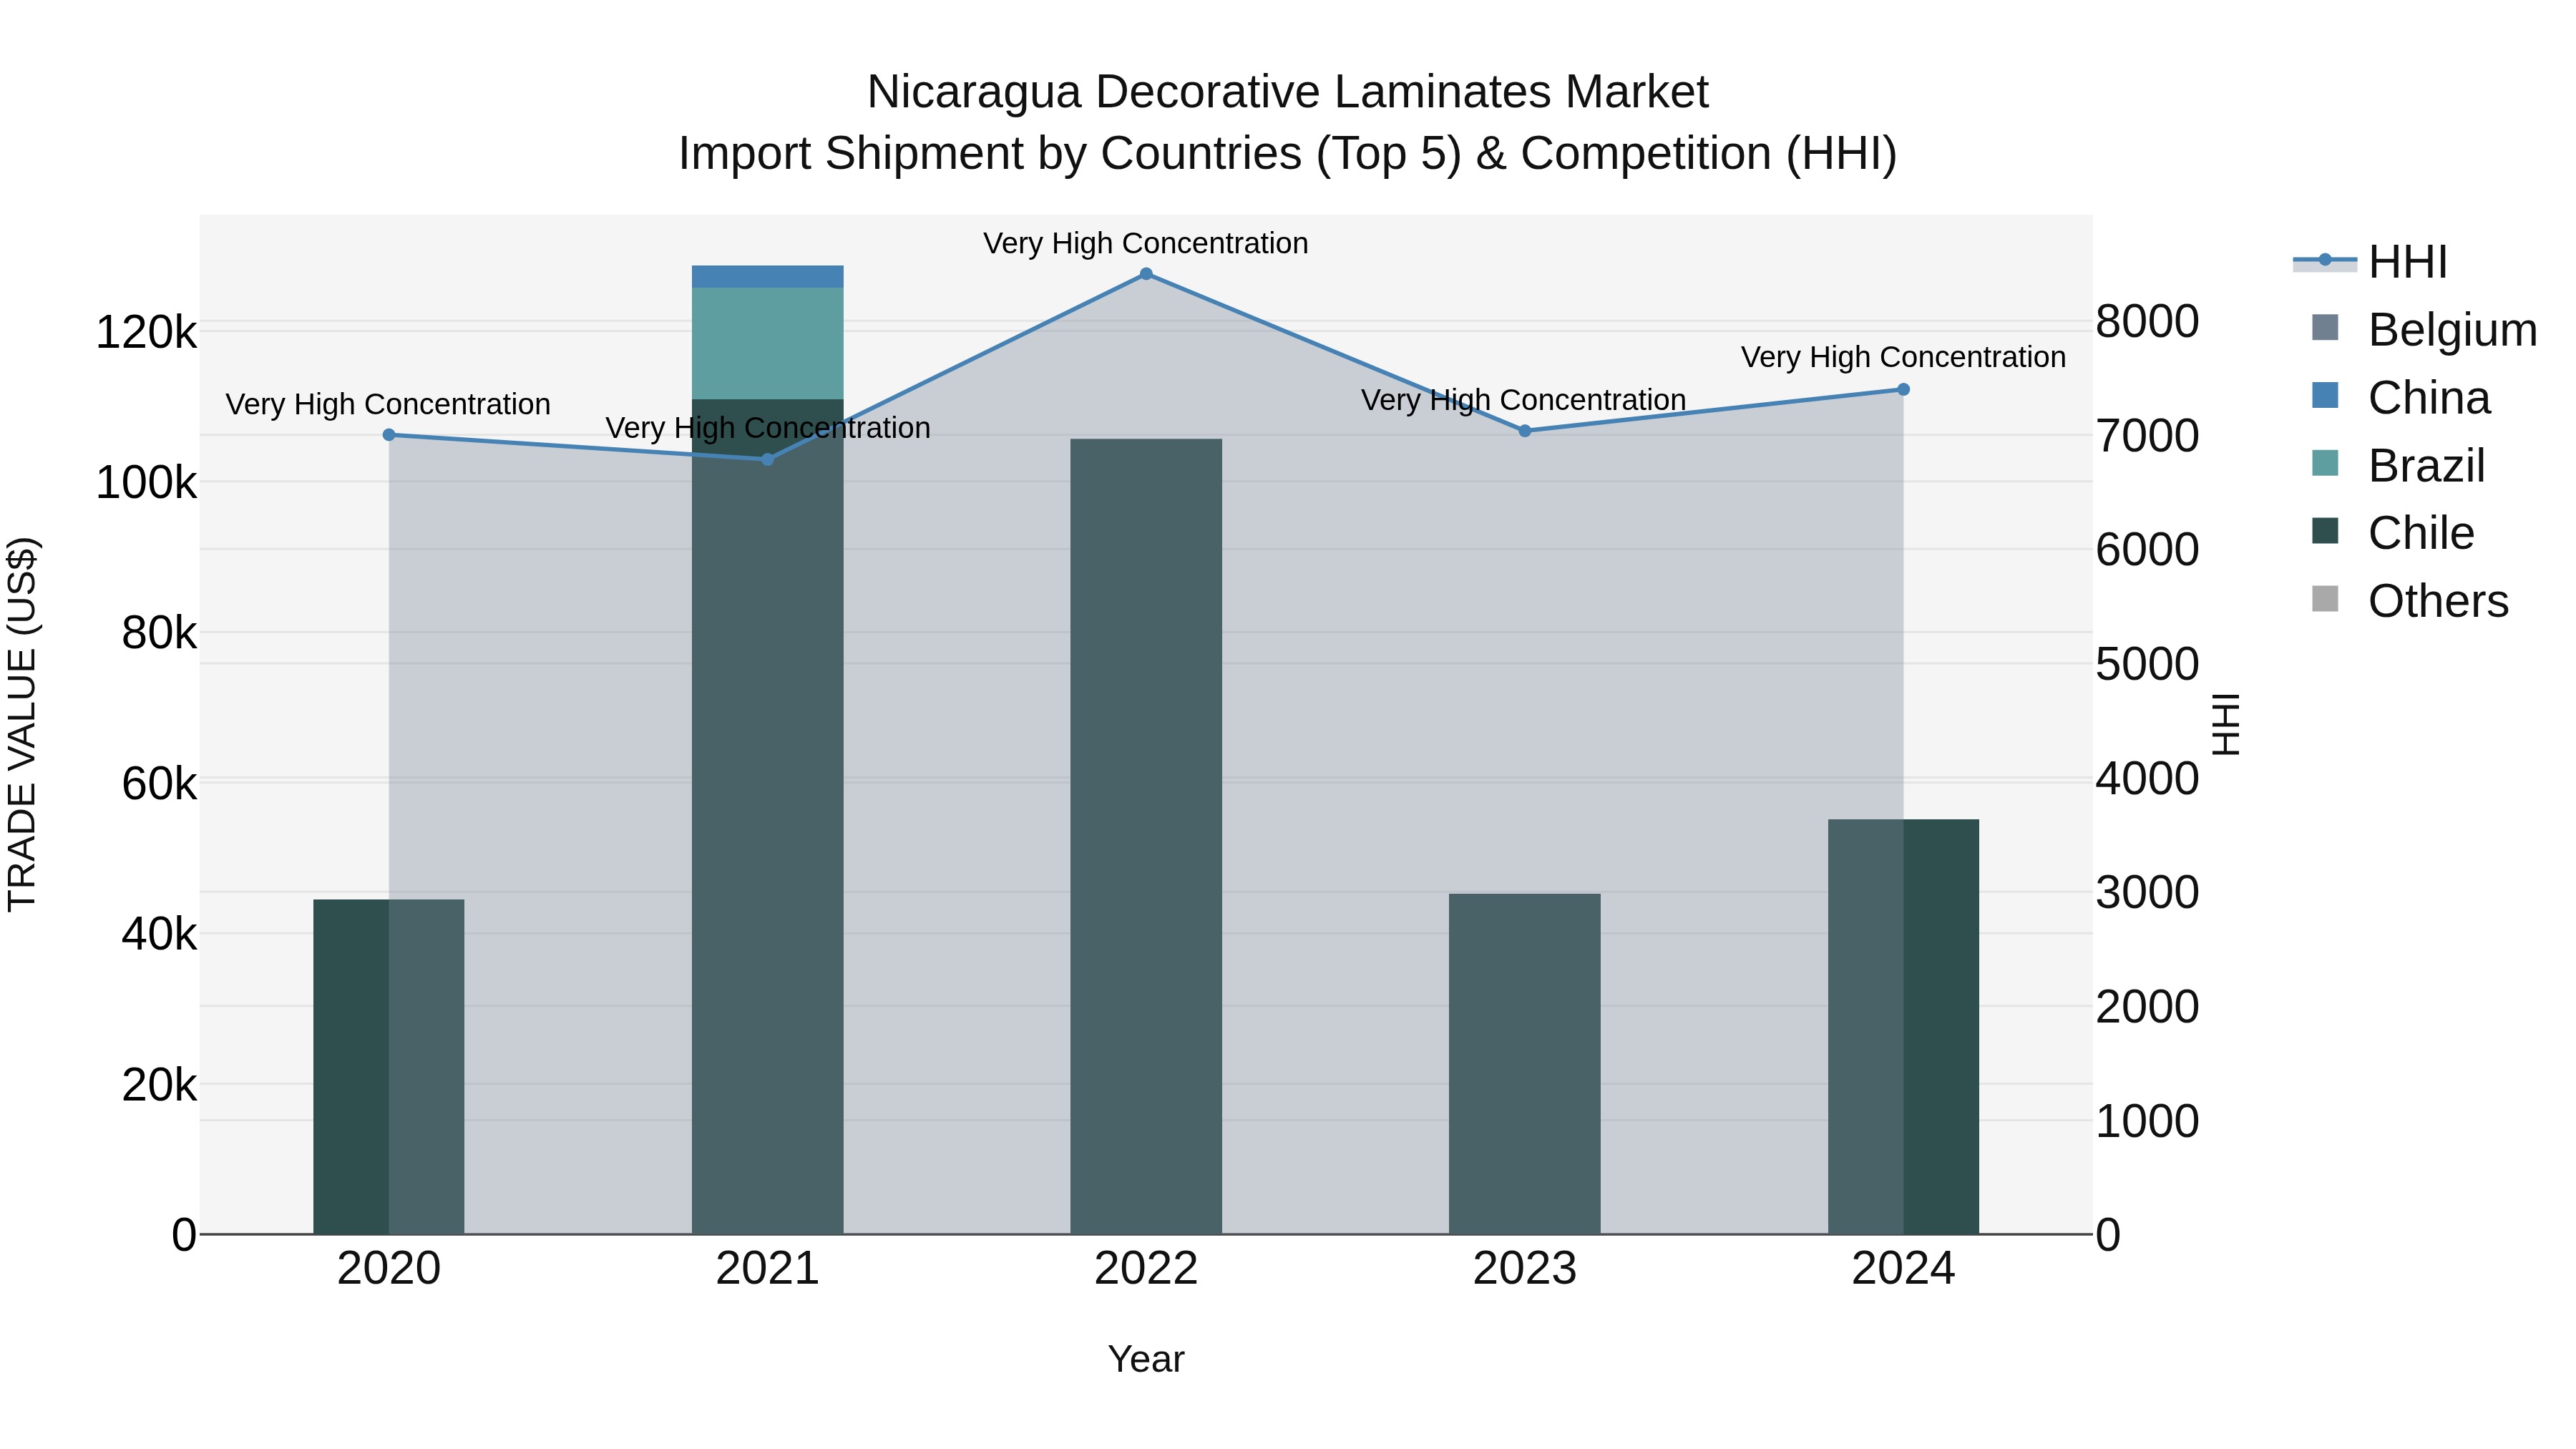
Task: Click the 120k left axis tick
Action: tap(146, 332)
